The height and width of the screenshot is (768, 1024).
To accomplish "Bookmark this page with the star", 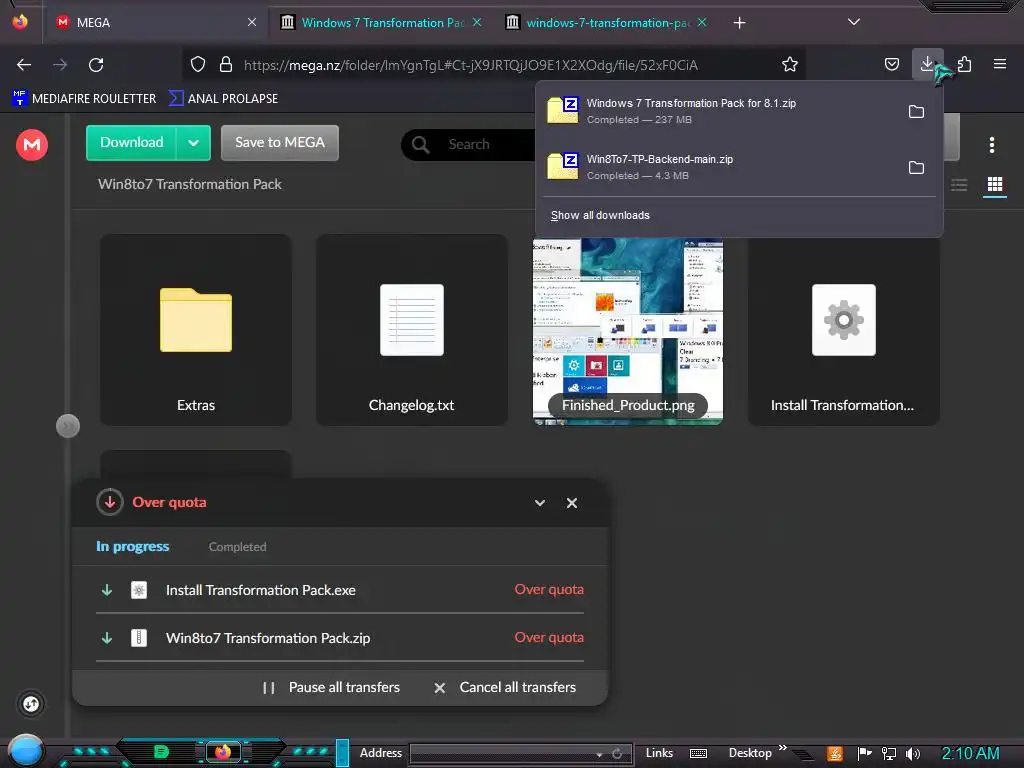I will (x=790, y=64).
